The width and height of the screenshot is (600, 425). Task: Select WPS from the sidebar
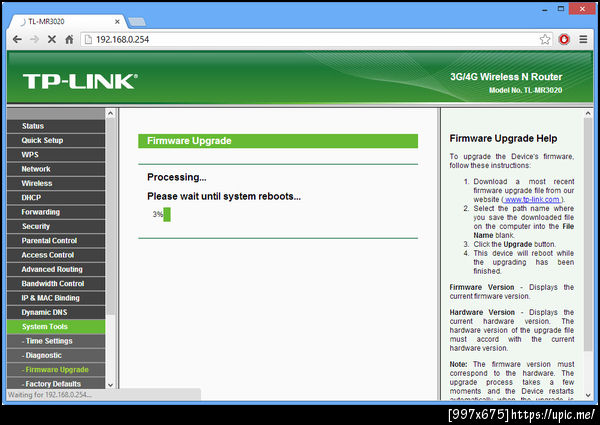click(56, 155)
